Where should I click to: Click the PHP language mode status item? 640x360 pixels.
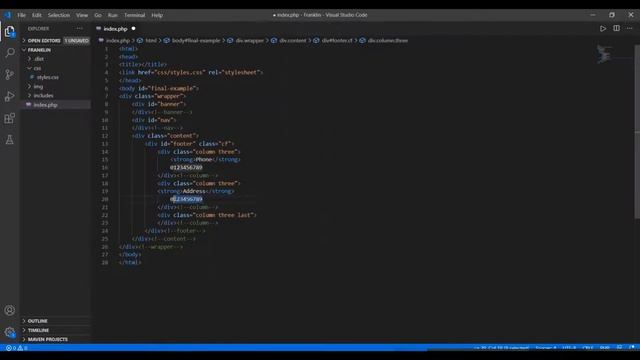(x=604, y=348)
